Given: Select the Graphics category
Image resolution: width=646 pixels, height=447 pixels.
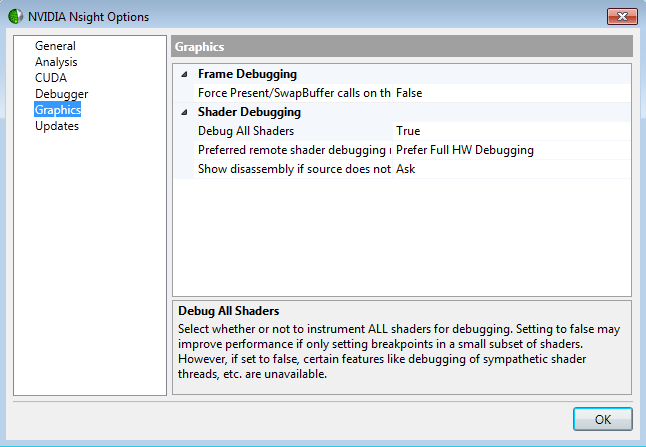Looking at the screenshot, I should (x=58, y=110).
